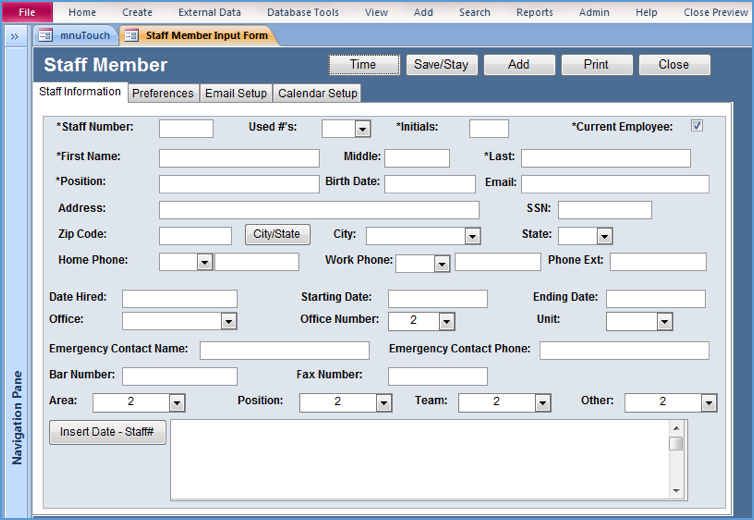Open the File menu

click(x=27, y=12)
